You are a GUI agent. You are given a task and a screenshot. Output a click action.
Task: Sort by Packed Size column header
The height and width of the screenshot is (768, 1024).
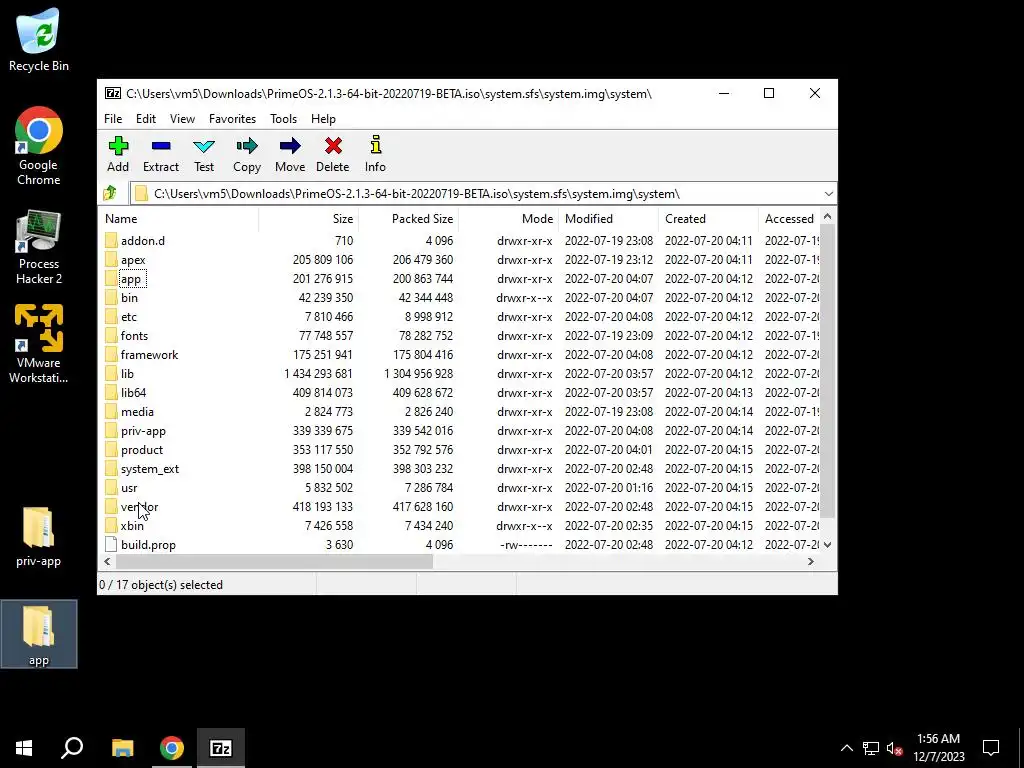coord(409,219)
